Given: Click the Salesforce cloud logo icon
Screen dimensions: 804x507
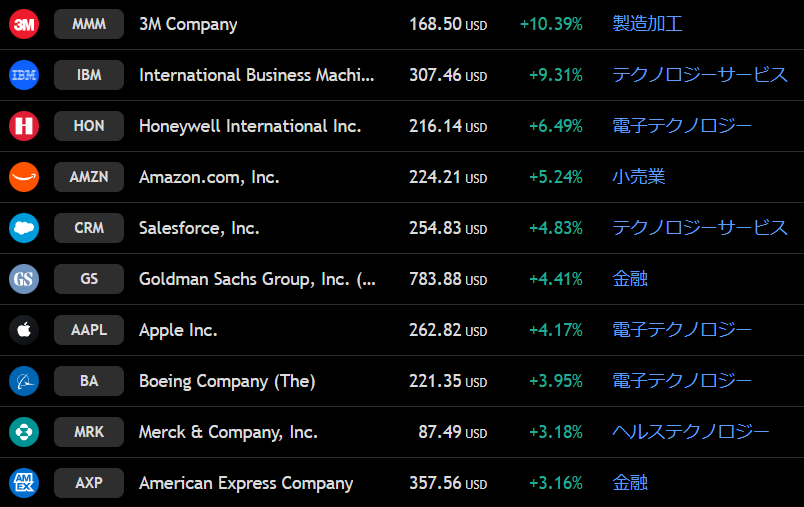Looking at the screenshot, I should [24, 228].
